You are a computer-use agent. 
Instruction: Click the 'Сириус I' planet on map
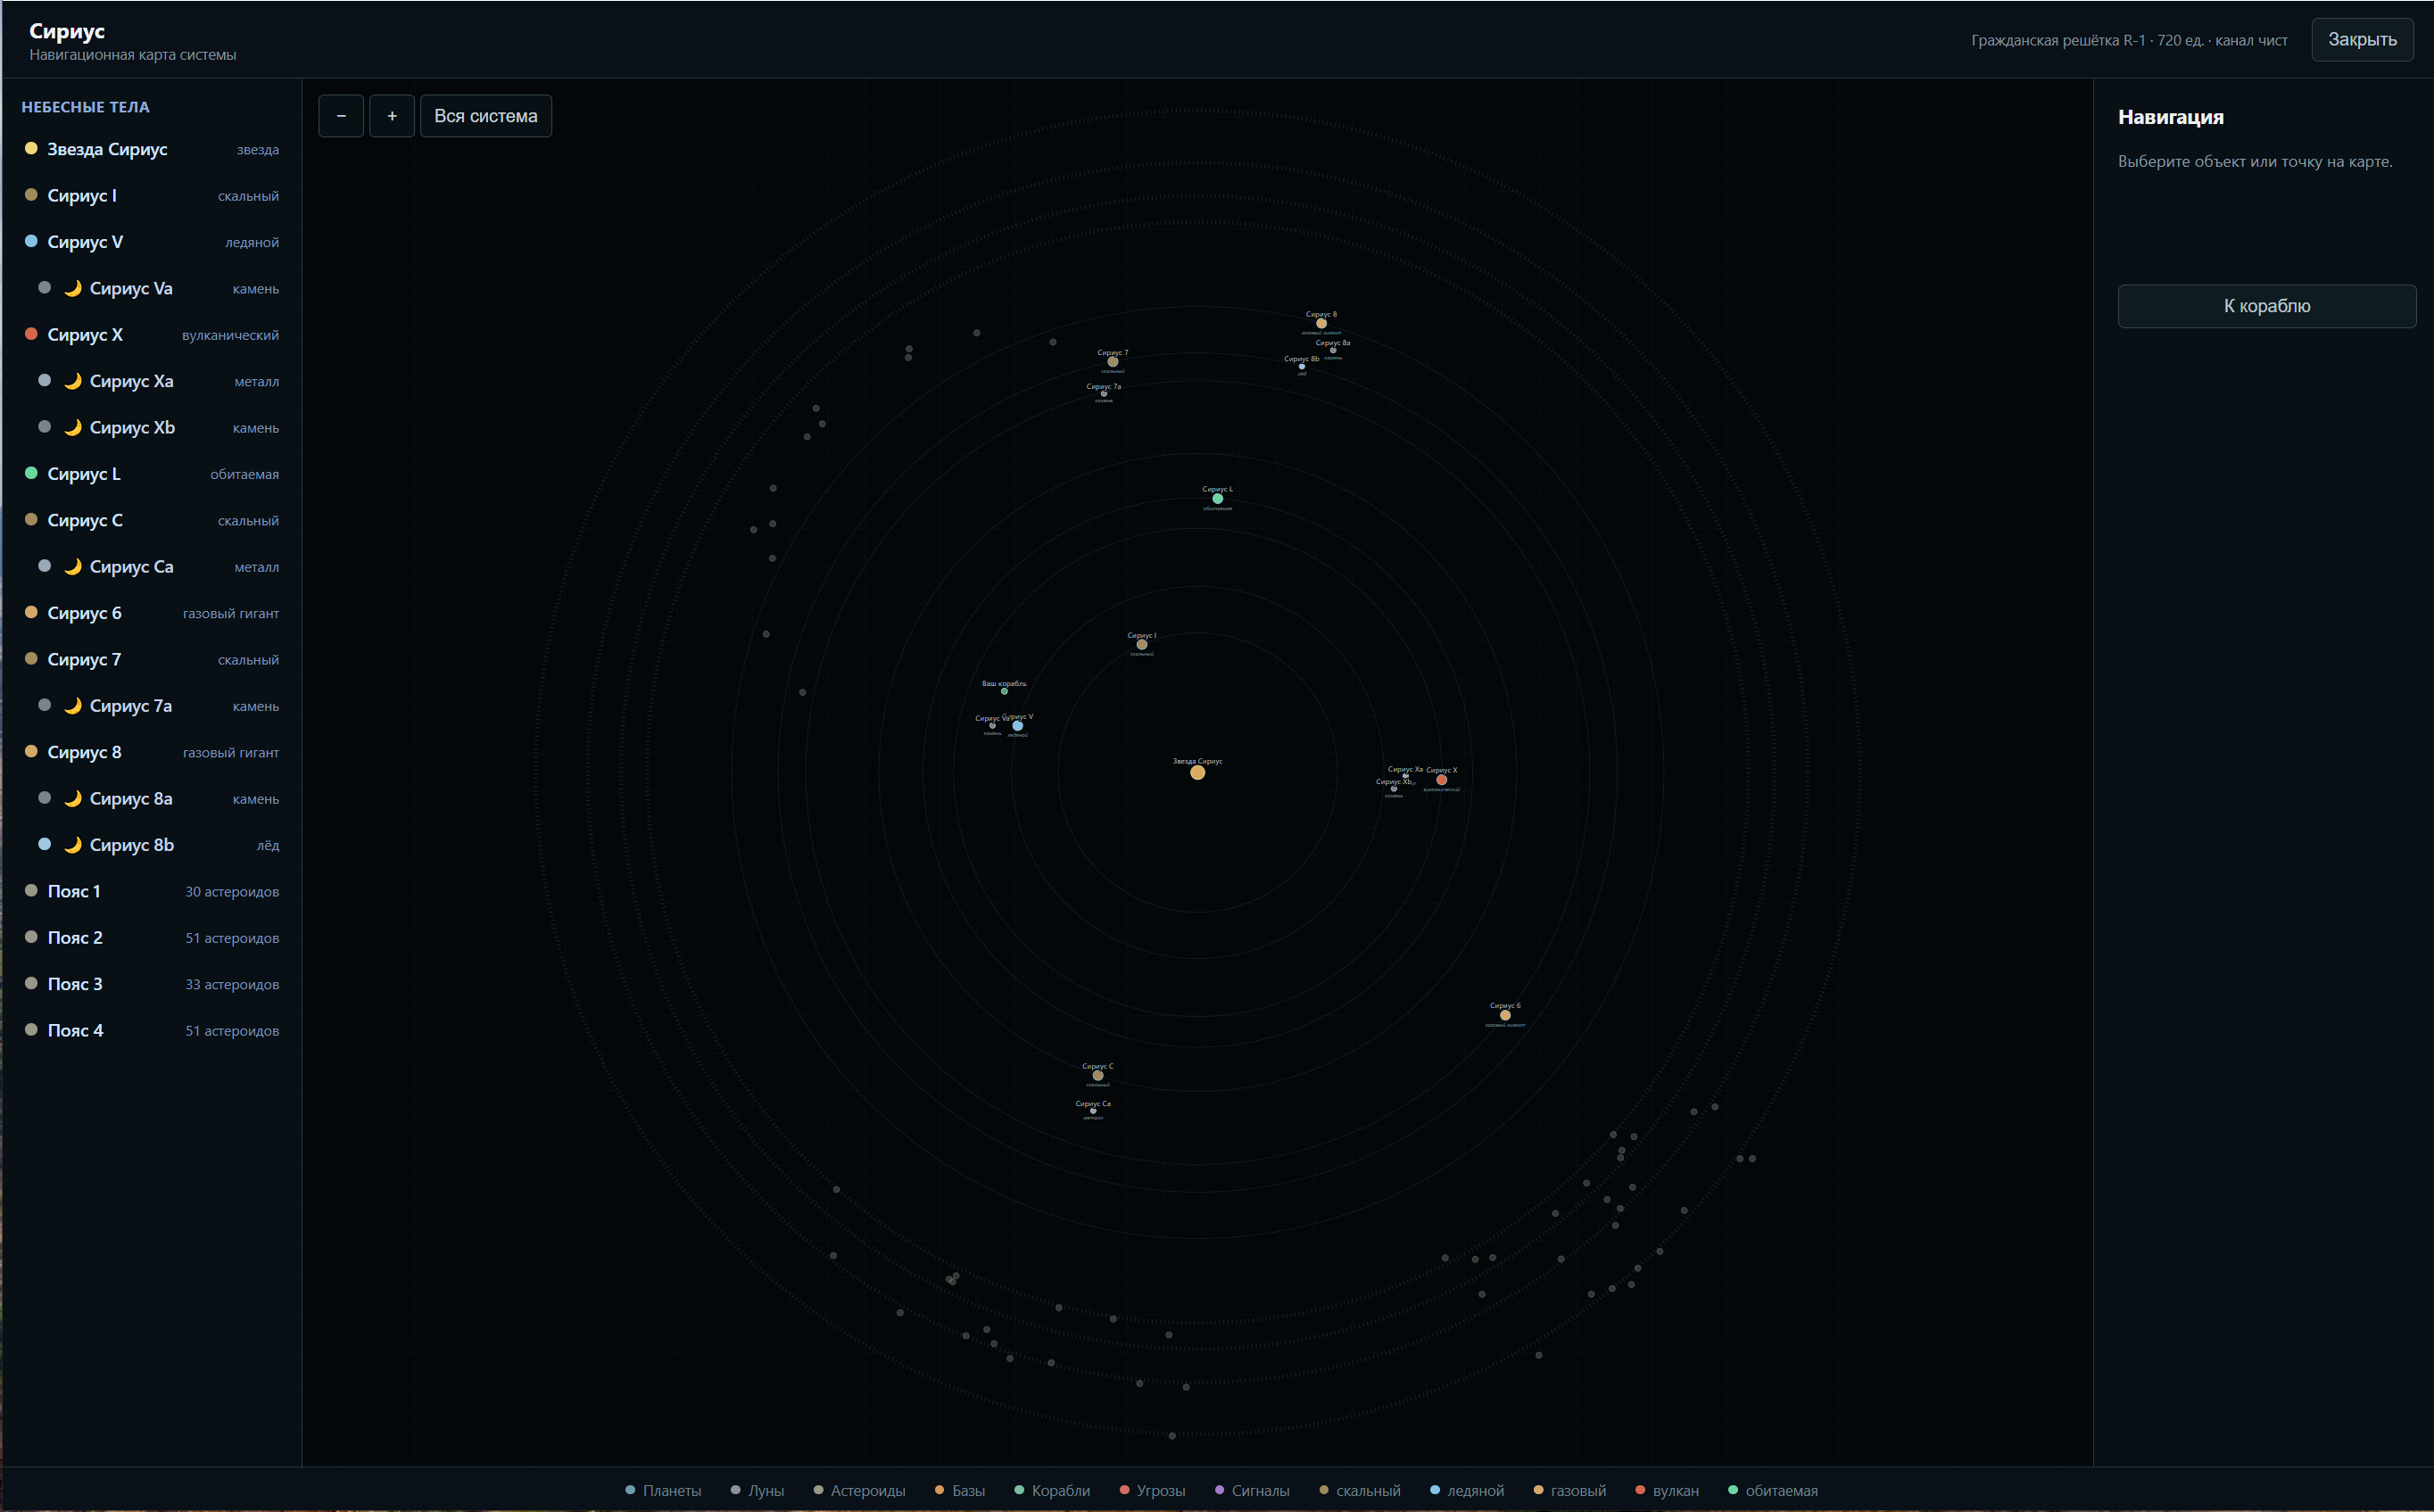coord(1141,644)
